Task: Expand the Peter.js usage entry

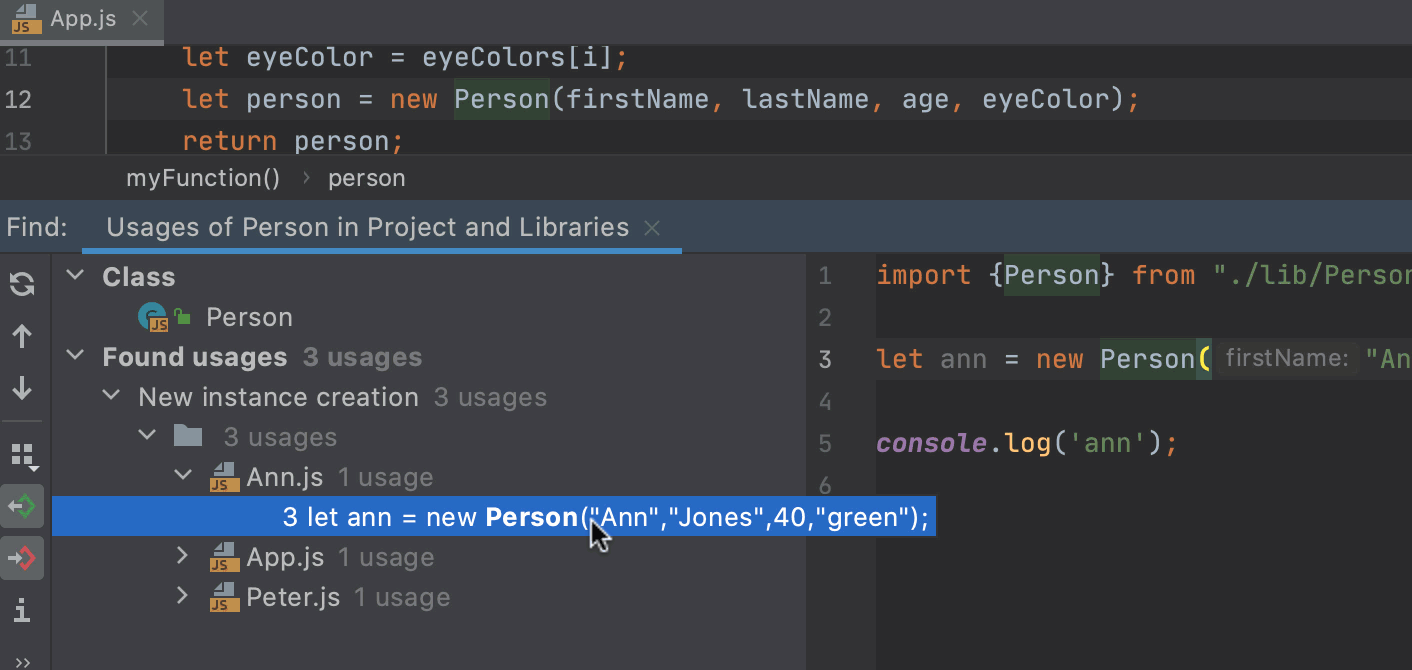Action: coord(182,597)
